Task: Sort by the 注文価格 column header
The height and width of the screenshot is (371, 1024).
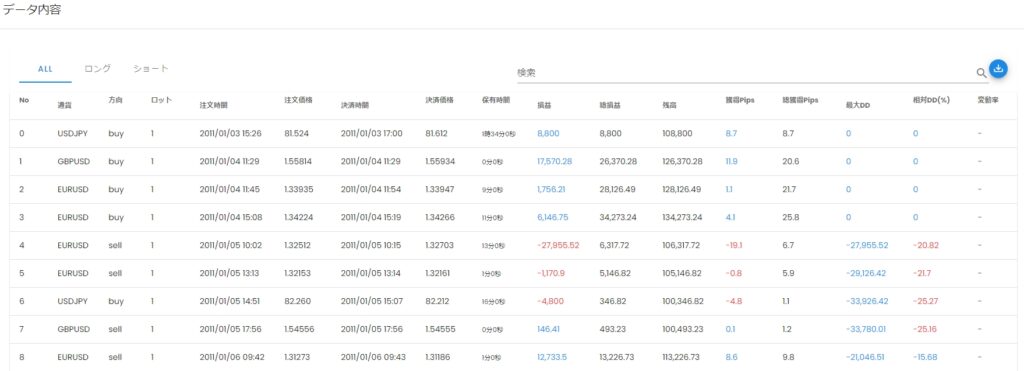Action: [298, 100]
